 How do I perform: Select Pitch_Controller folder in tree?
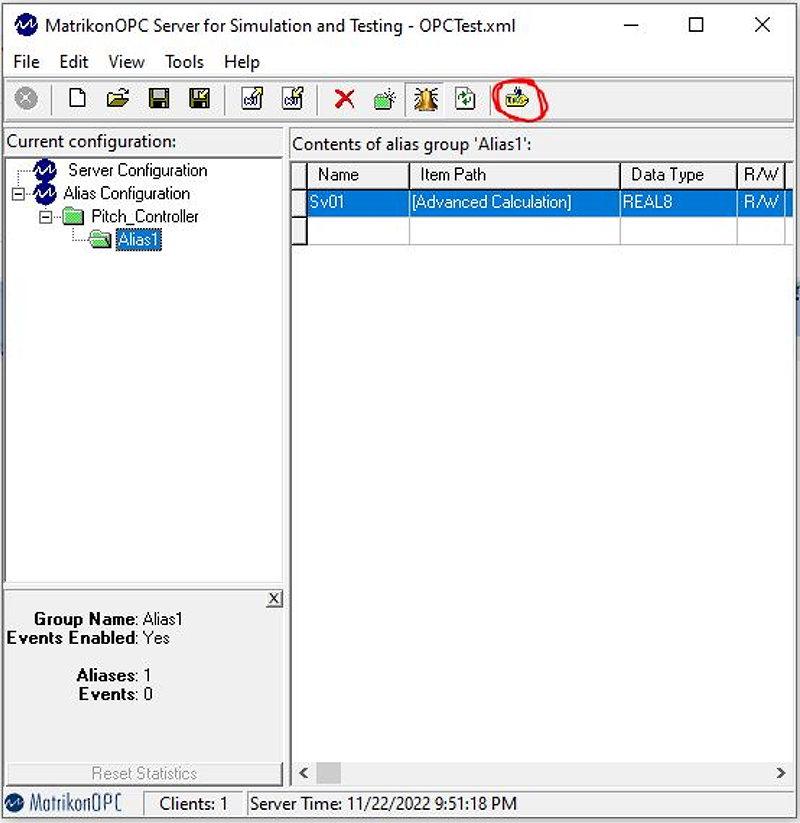pos(145,216)
